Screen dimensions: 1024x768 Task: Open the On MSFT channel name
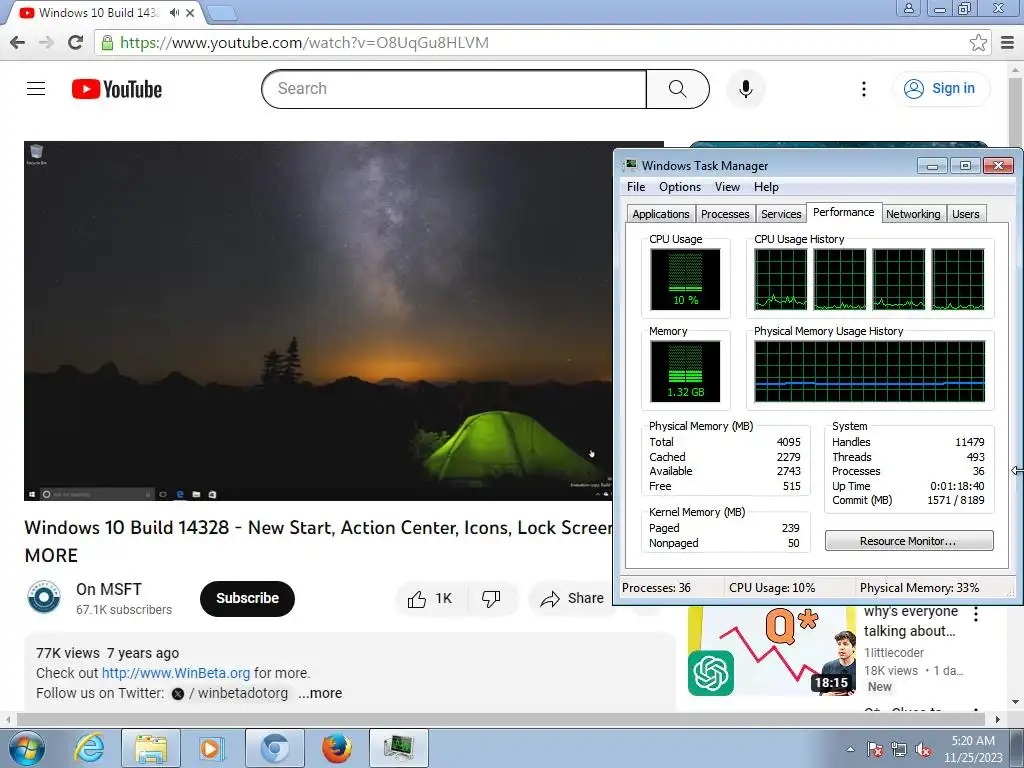[108, 589]
